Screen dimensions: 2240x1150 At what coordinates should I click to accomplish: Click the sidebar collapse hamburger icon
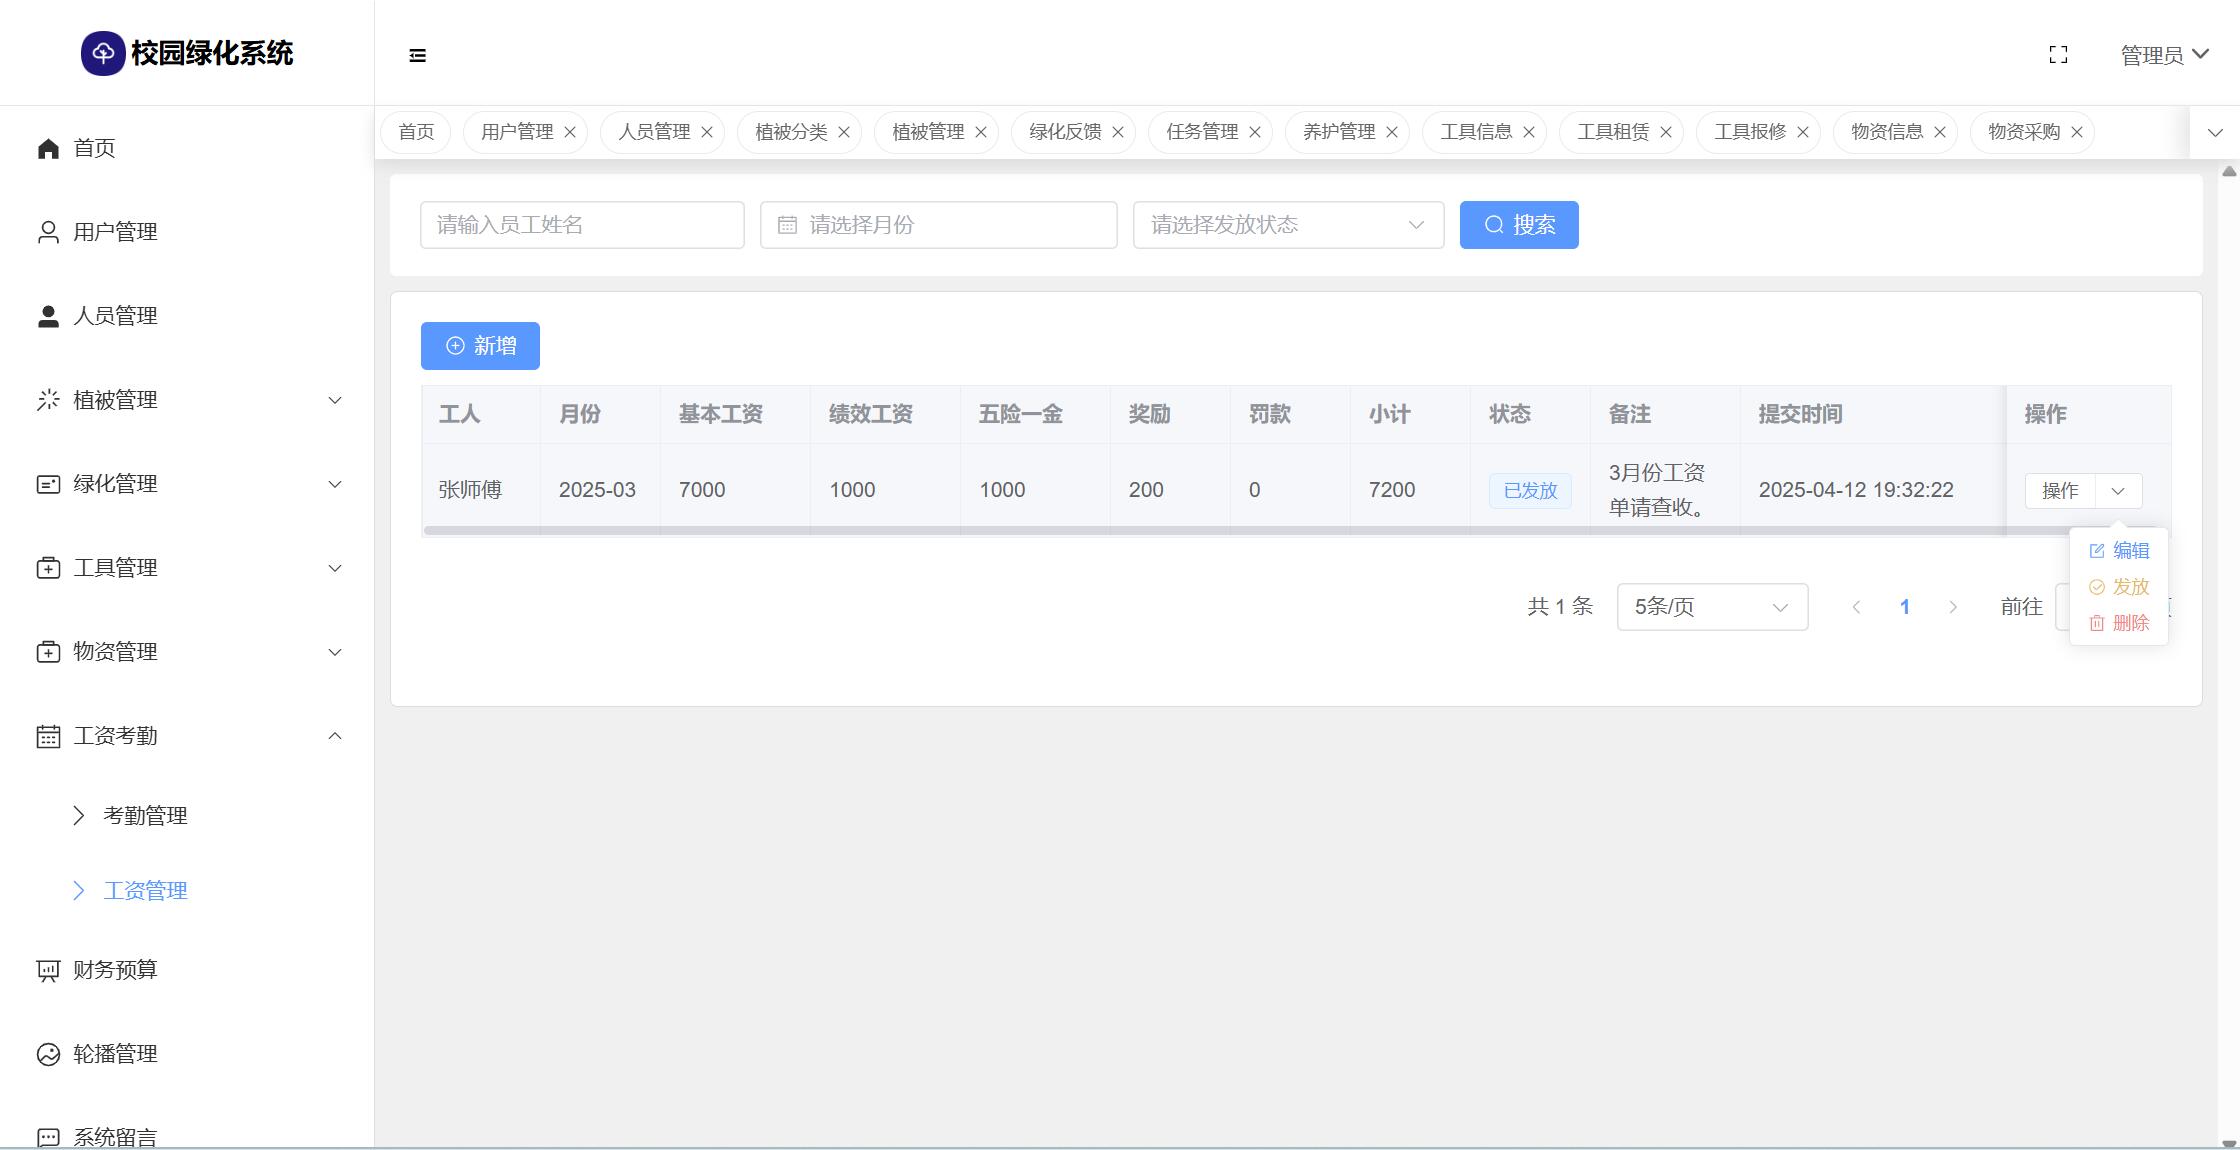point(418,55)
